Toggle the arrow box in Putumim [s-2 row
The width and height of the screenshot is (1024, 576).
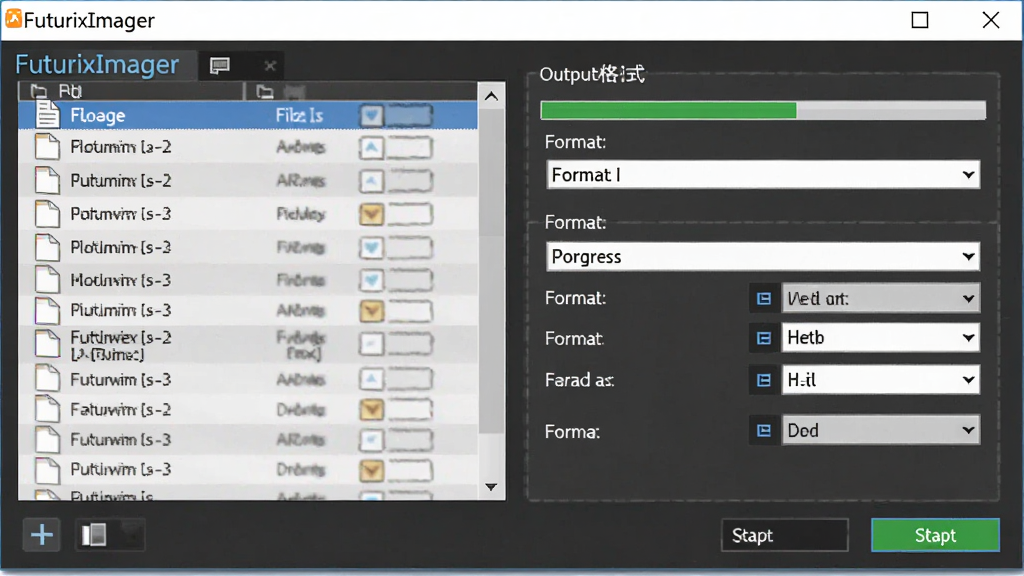coord(372,180)
